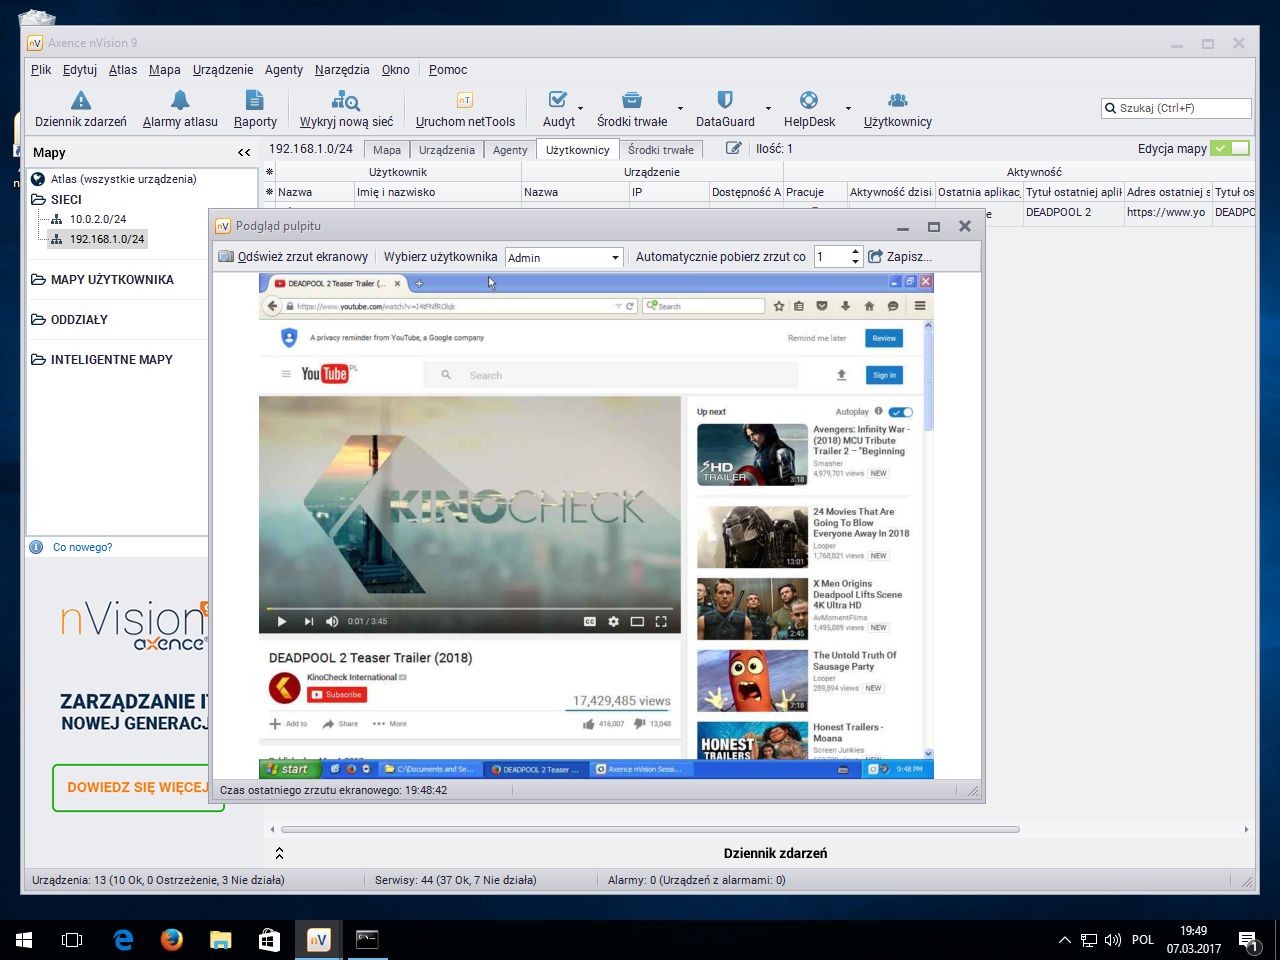Expand the Audyt dropdown arrow
This screenshot has height=960, width=1280.
pyautogui.click(x=580, y=108)
